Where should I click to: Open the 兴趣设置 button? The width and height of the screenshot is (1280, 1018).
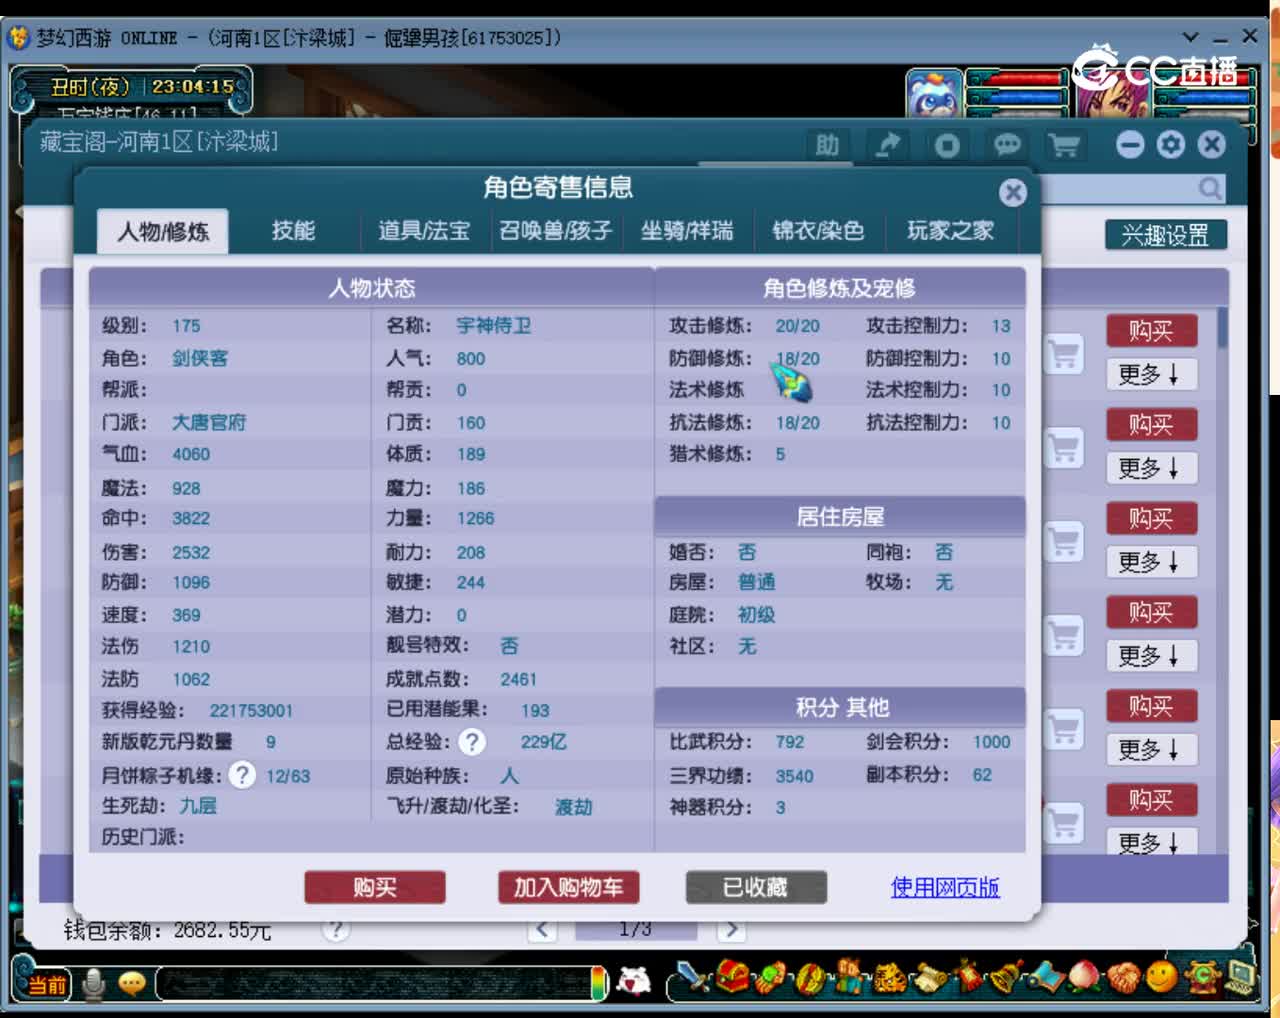pos(1165,235)
